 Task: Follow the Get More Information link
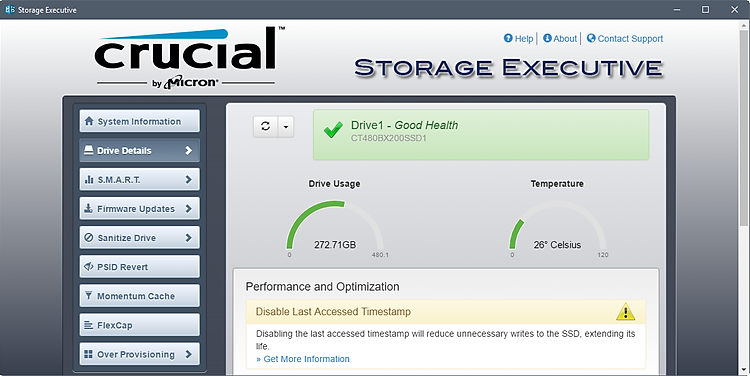point(303,359)
